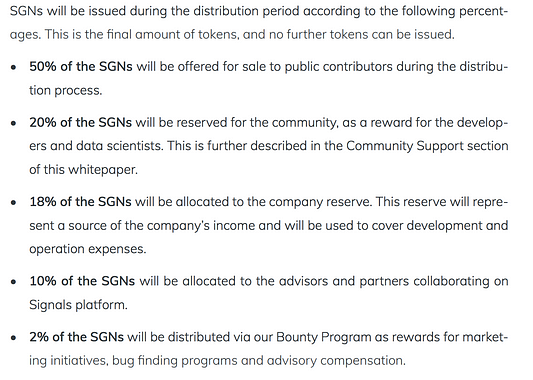Click the words 'Signals platform.'
This screenshot has width=533, height=380.
tap(78, 305)
